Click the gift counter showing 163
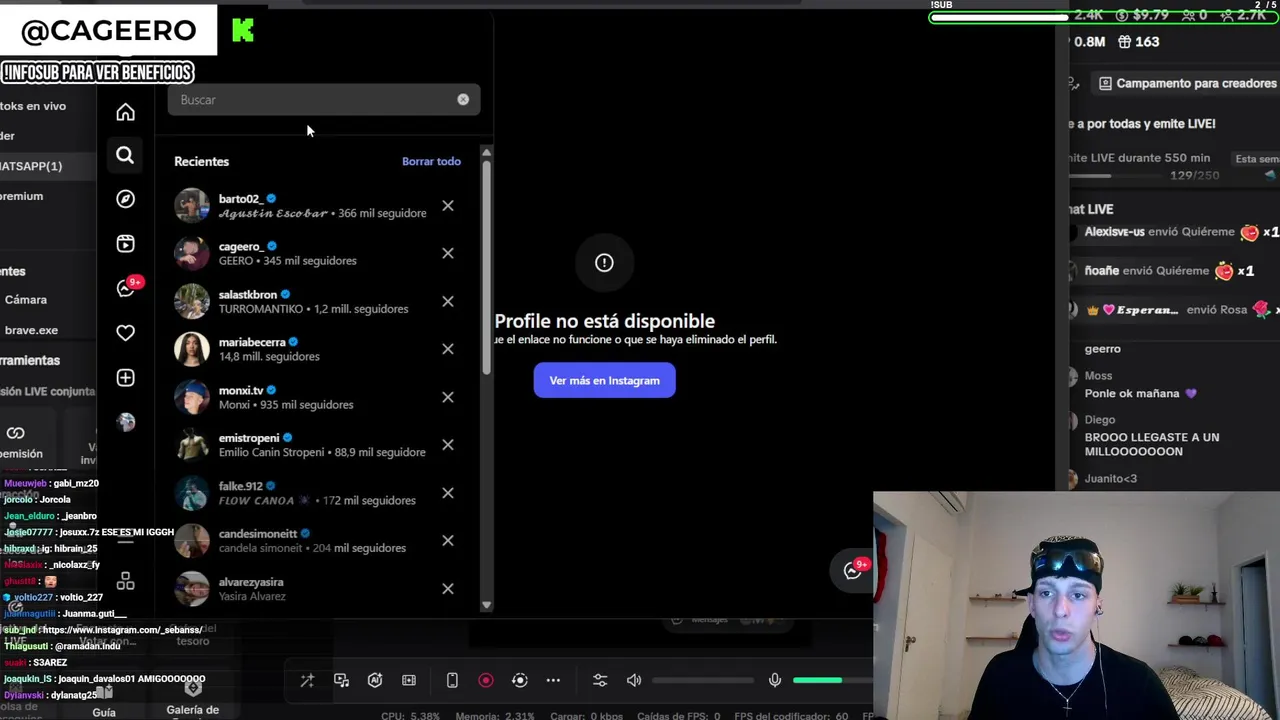The height and width of the screenshot is (720, 1280). click(x=1138, y=42)
